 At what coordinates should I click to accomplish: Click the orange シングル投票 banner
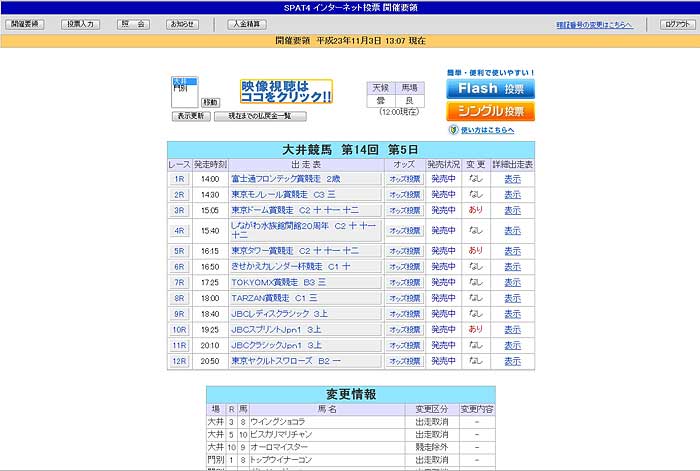click(490, 111)
